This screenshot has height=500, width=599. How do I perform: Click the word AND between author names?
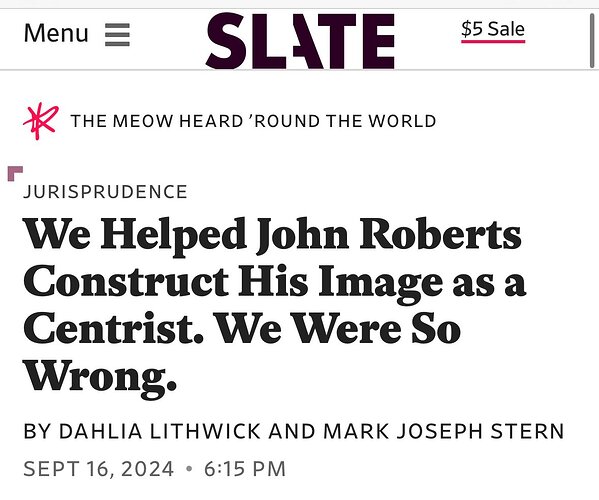[291, 431]
